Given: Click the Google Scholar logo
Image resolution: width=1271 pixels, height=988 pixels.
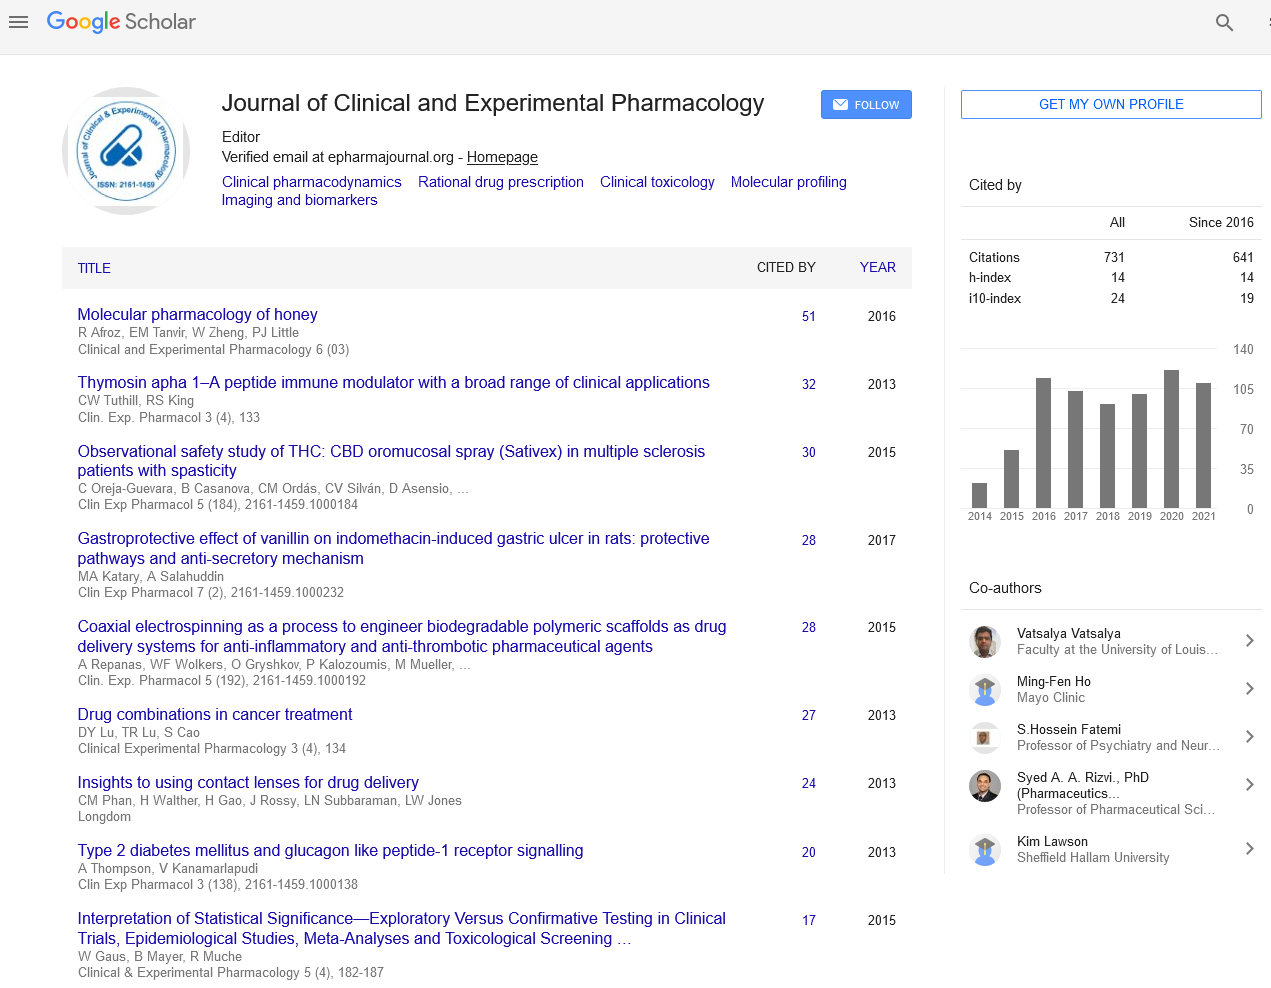Looking at the screenshot, I should coord(121,22).
